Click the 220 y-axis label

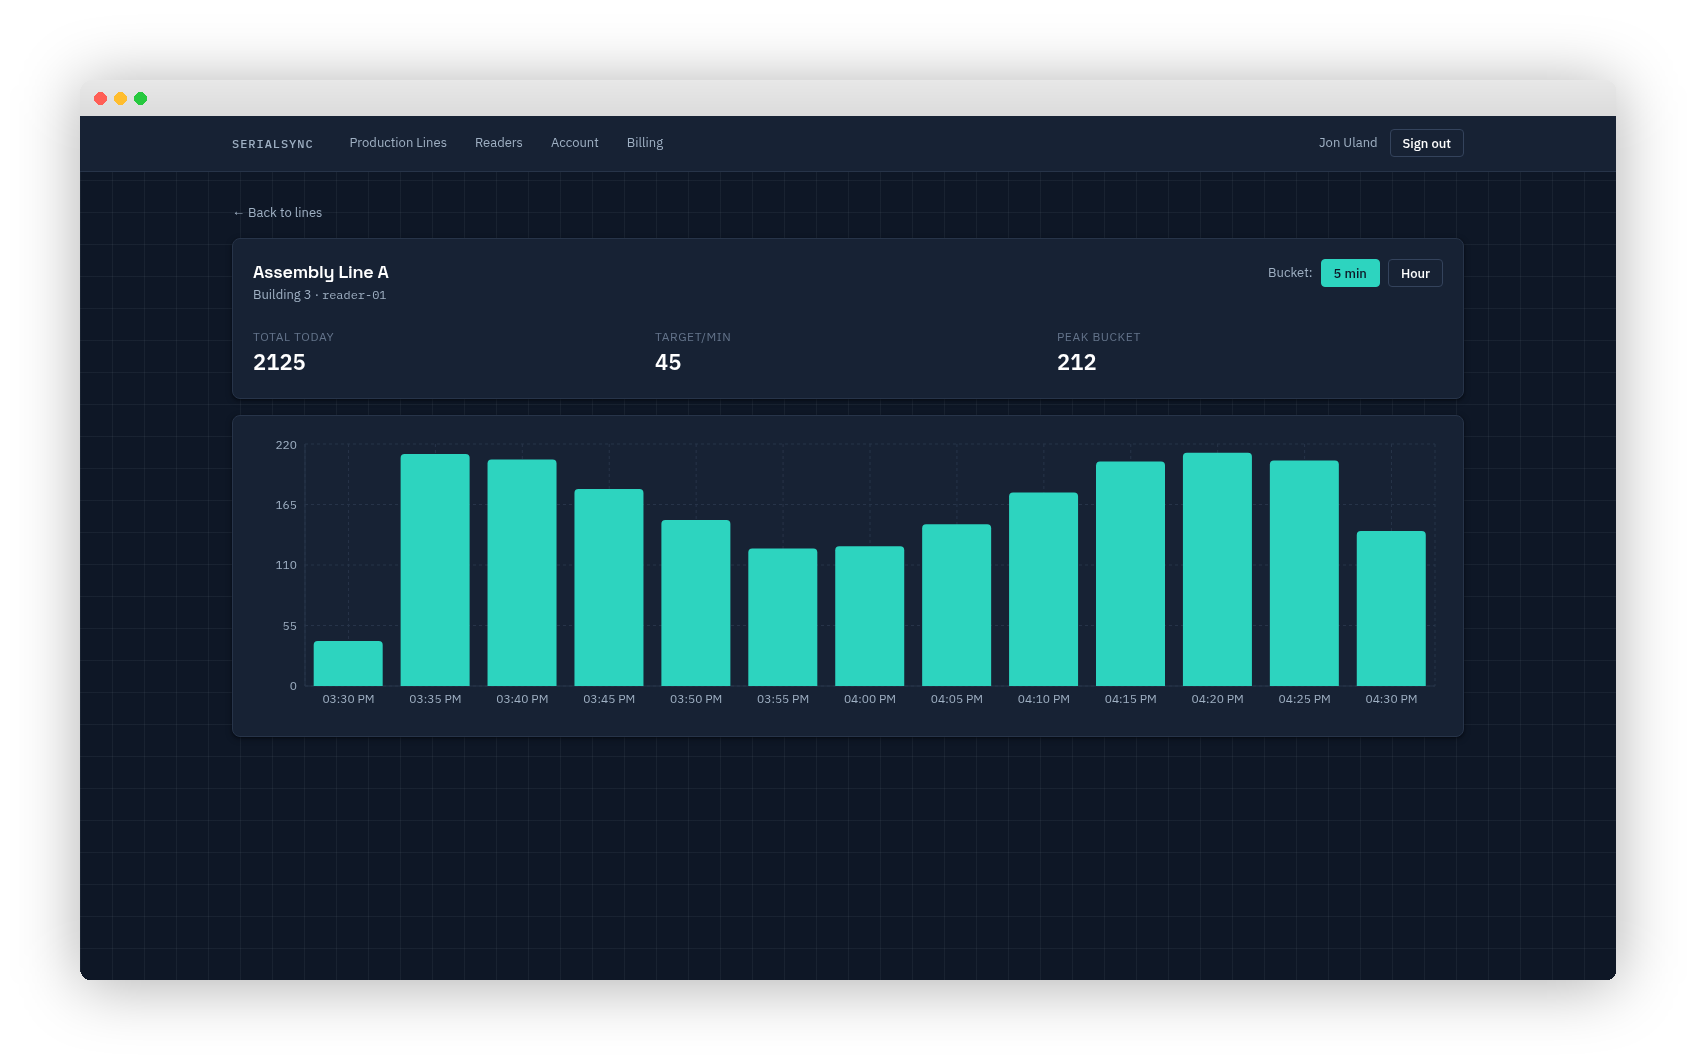pyautogui.click(x=286, y=445)
